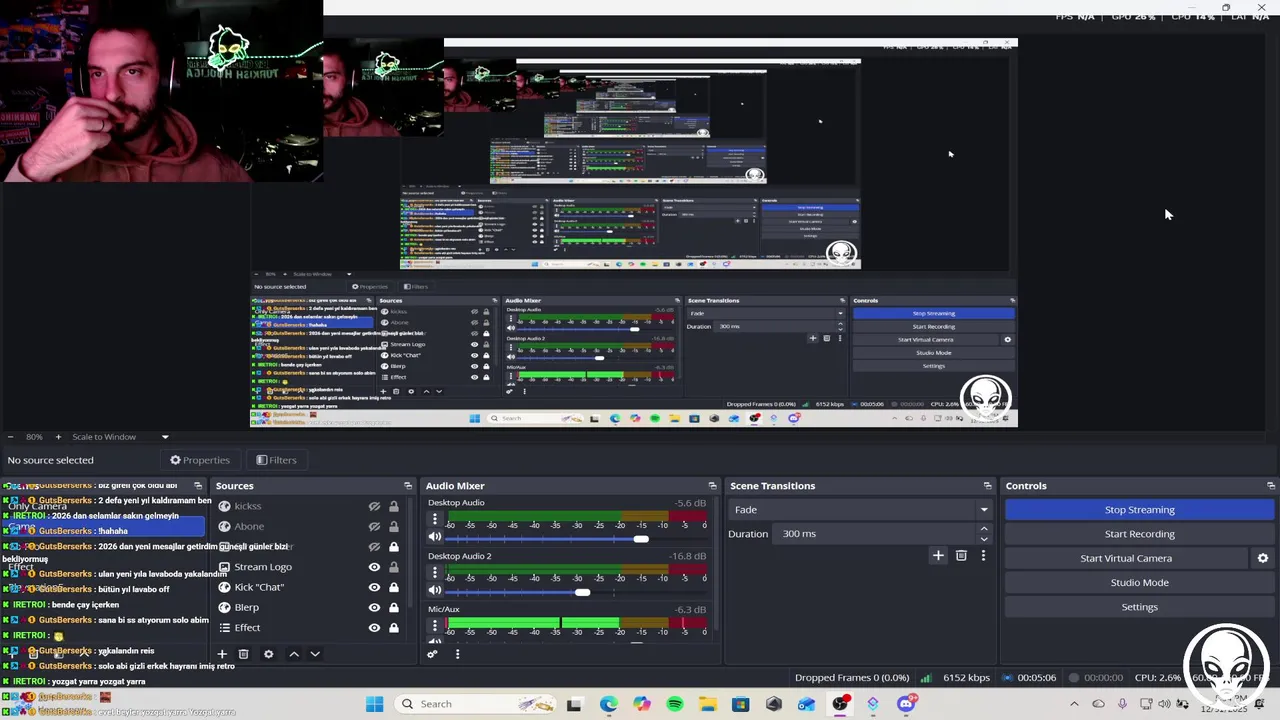Viewport: 1280px width, 720px height.
Task: Click the Dropped Frames 0 (0.0%) status
Action: point(852,678)
